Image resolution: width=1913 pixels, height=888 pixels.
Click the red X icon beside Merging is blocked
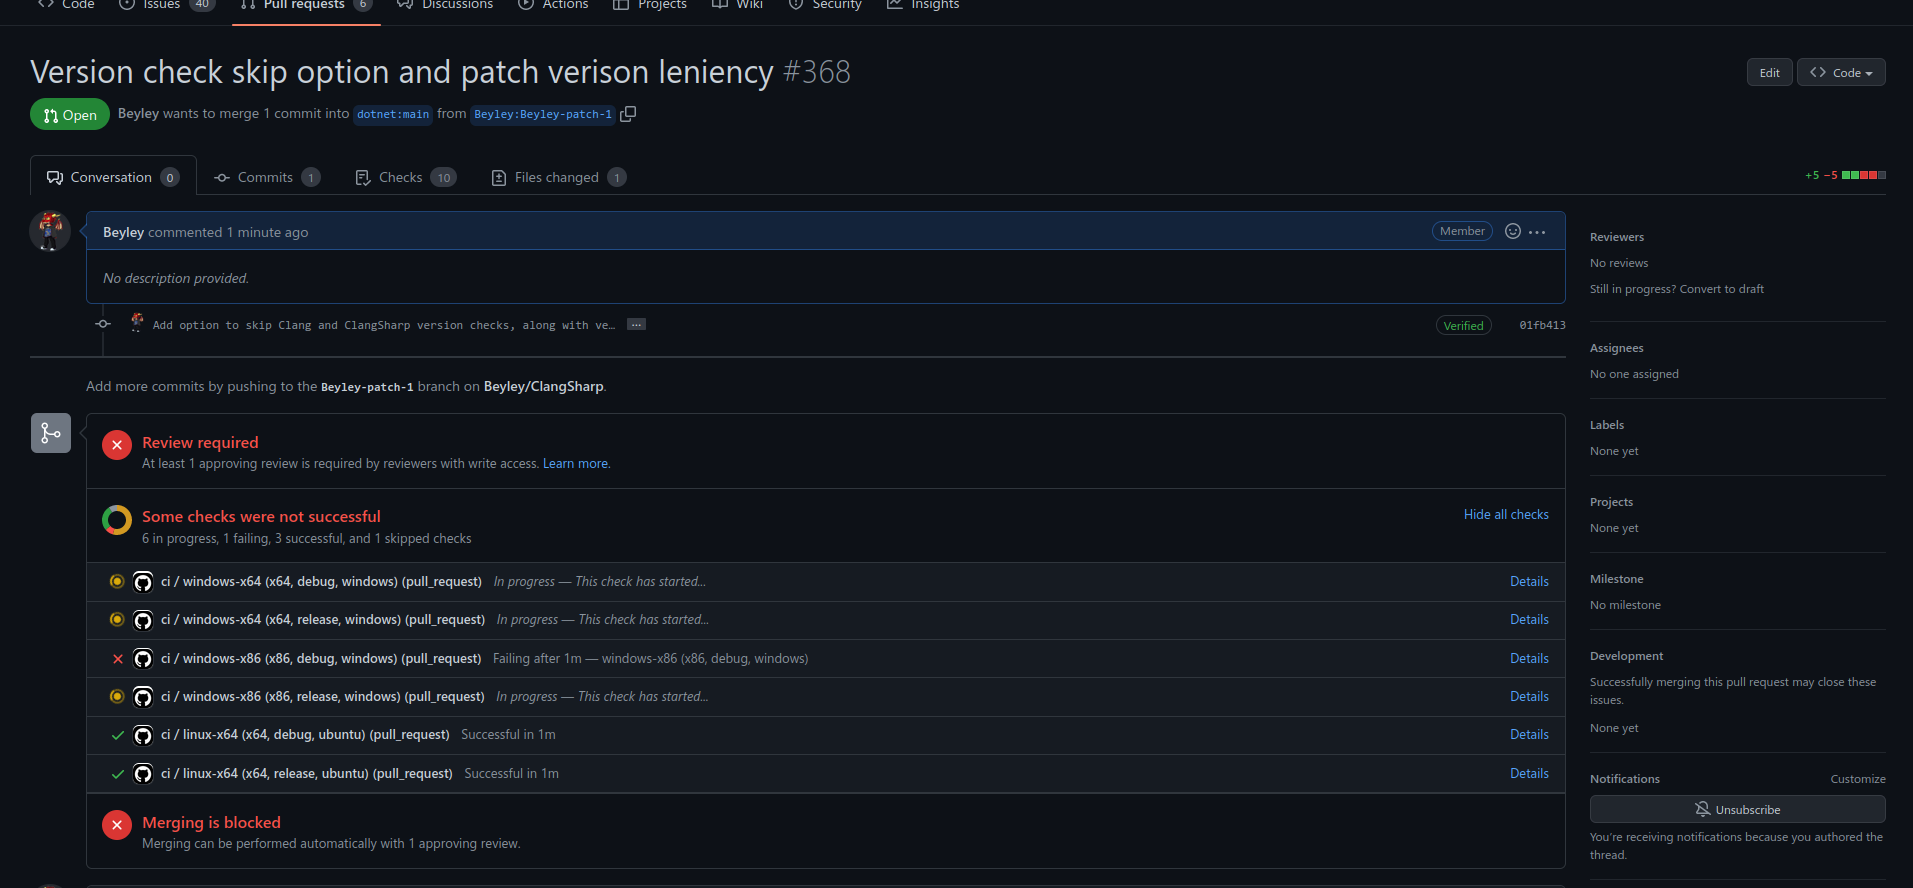(x=117, y=825)
